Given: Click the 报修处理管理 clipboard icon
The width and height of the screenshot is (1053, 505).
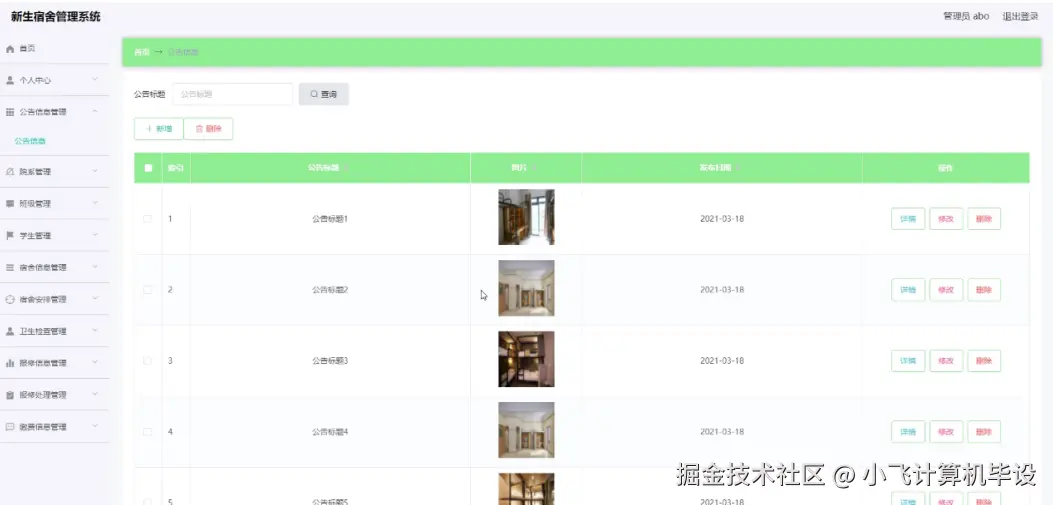Looking at the screenshot, I should [10, 395].
